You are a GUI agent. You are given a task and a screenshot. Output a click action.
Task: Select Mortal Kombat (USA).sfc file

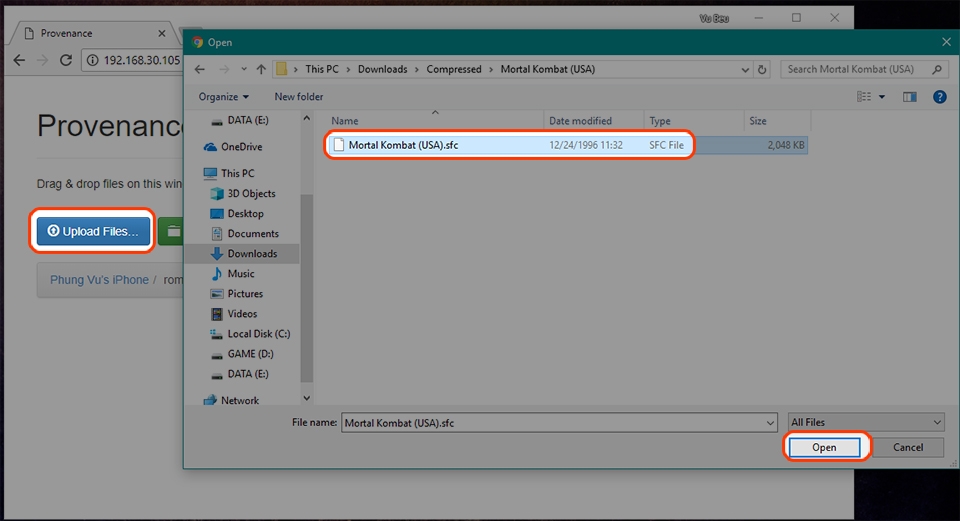(x=568, y=145)
